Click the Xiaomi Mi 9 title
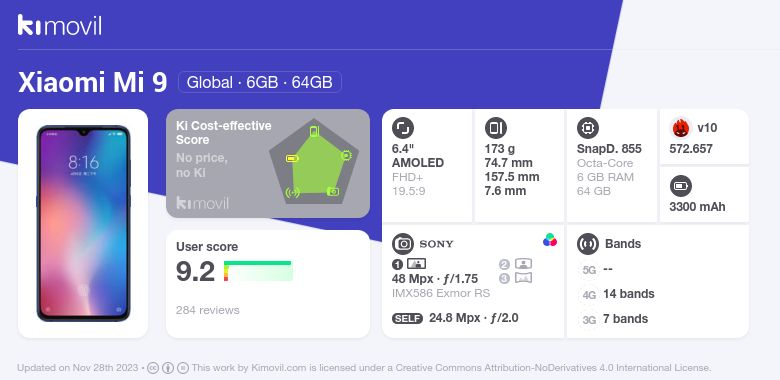Image resolution: width=780 pixels, height=380 pixels. [93, 83]
